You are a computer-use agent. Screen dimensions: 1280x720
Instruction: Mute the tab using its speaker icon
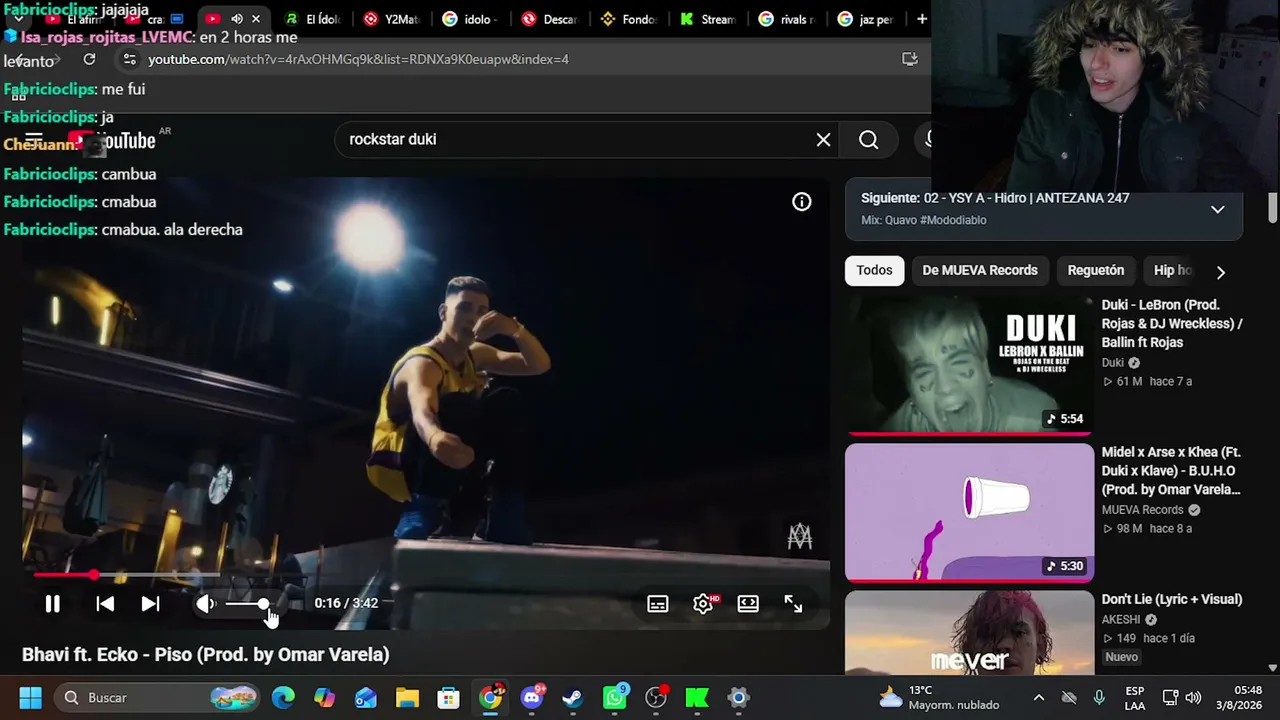(x=237, y=19)
